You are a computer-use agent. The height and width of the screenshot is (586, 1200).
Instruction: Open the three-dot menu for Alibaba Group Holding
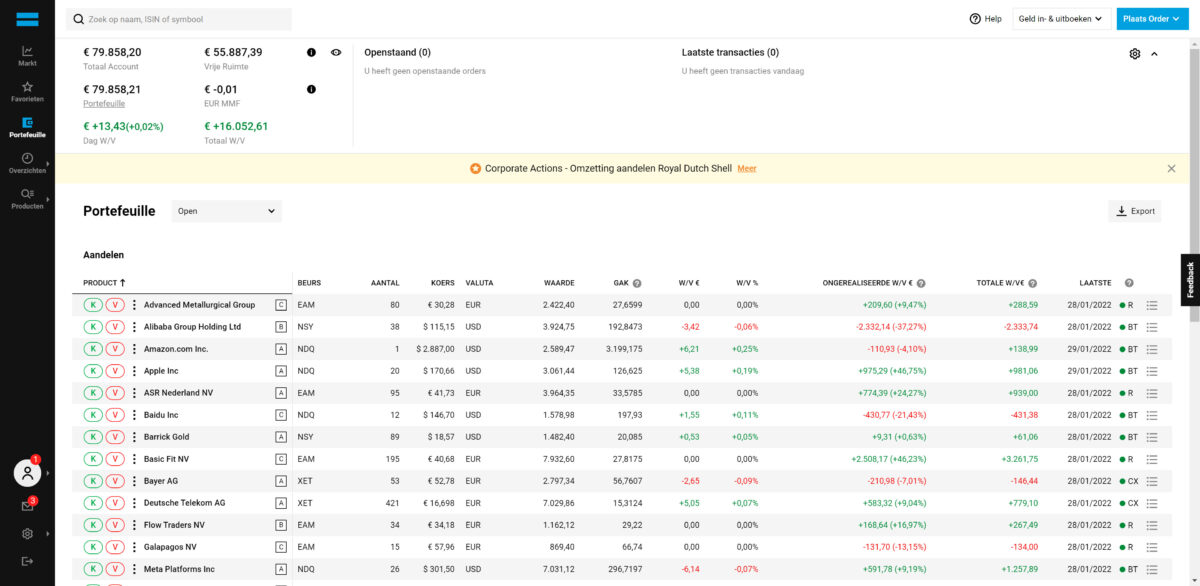134,326
